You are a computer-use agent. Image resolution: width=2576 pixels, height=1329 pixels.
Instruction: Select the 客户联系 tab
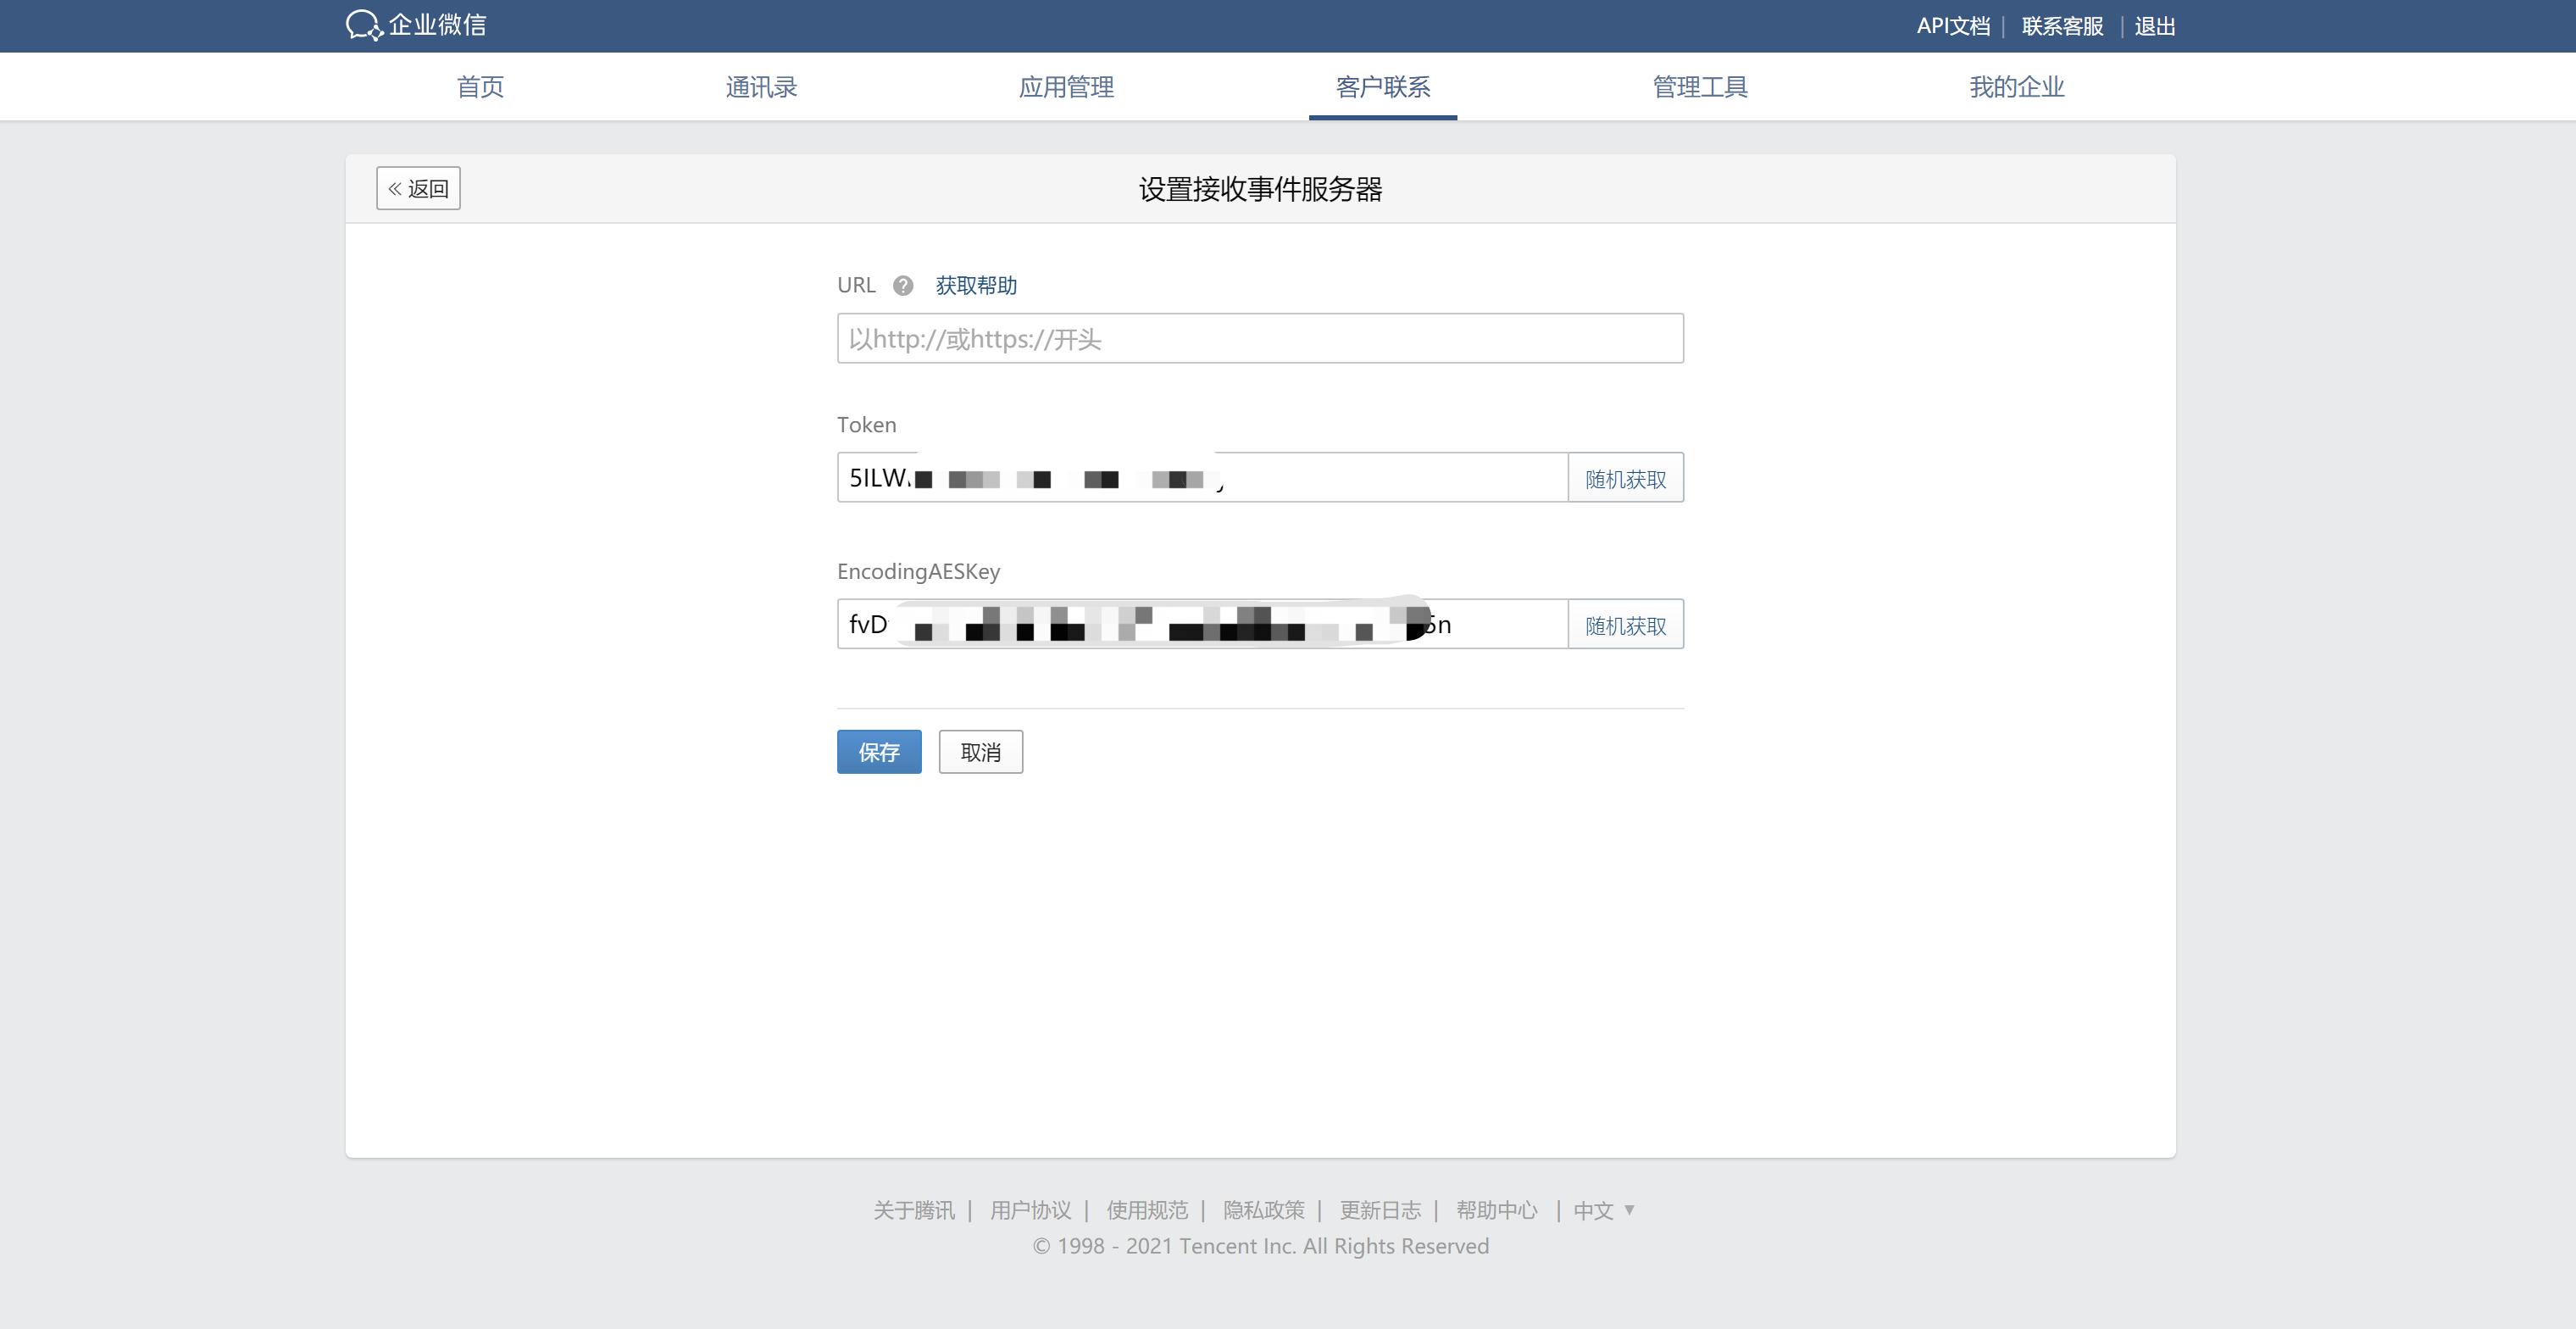[x=1382, y=87]
